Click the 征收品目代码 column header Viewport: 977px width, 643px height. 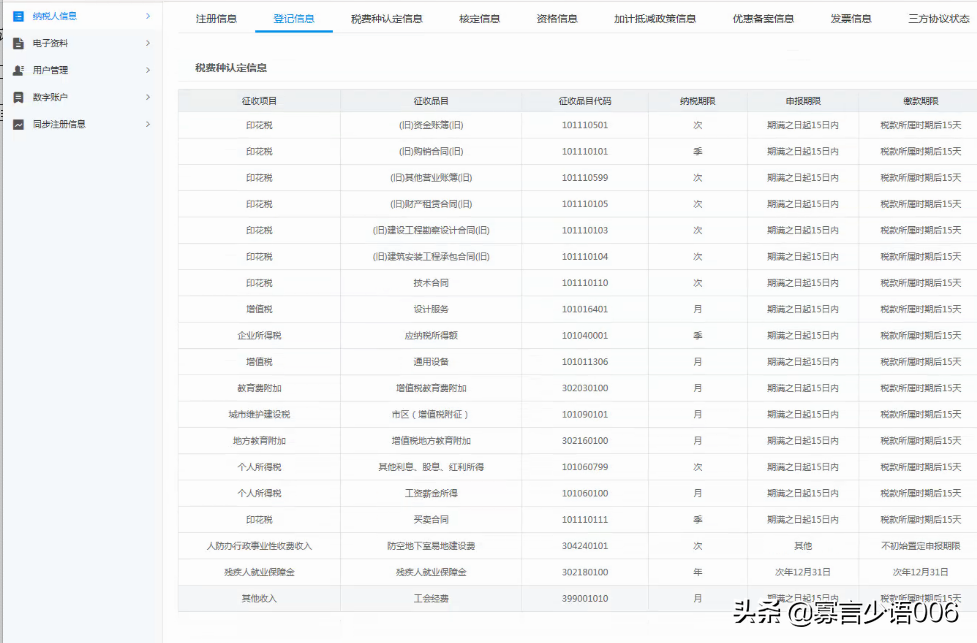pyautogui.click(x=584, y=101)
